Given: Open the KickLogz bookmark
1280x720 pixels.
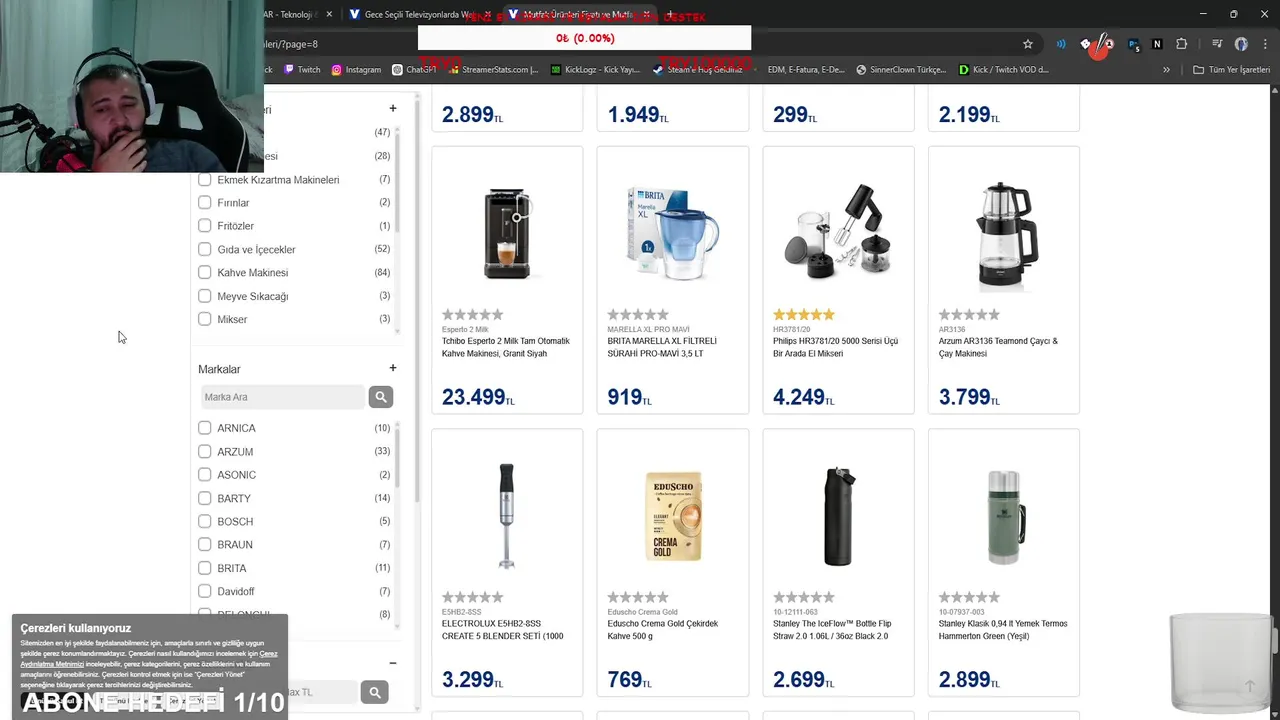Looking at the screenshot, I should tap(595, 70).
